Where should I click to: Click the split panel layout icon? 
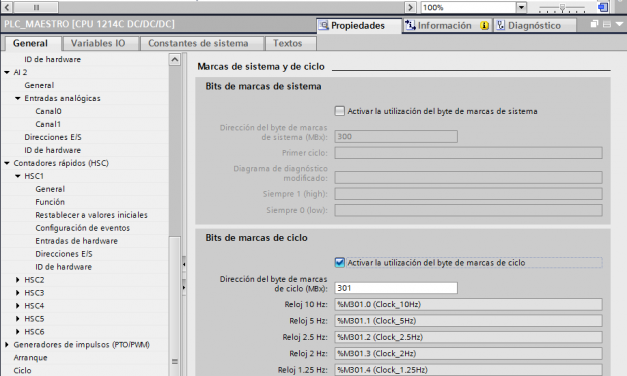607,24
